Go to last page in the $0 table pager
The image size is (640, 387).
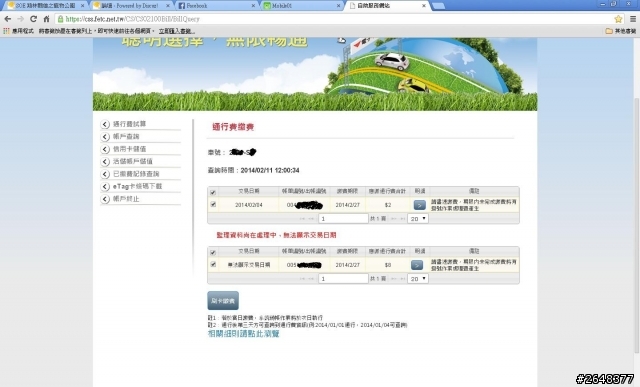[x=402, y=279]
